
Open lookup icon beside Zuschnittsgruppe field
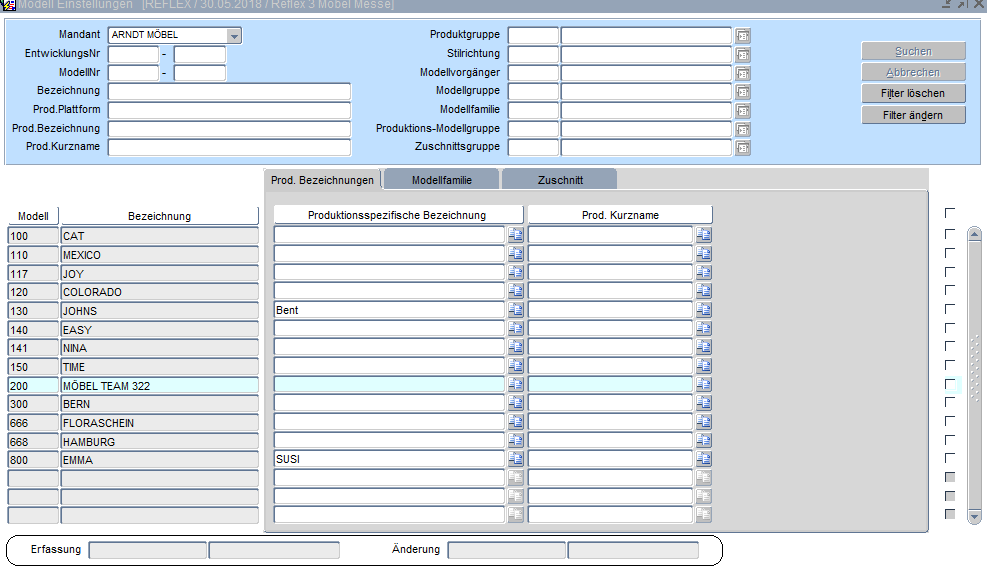point(742,148)
